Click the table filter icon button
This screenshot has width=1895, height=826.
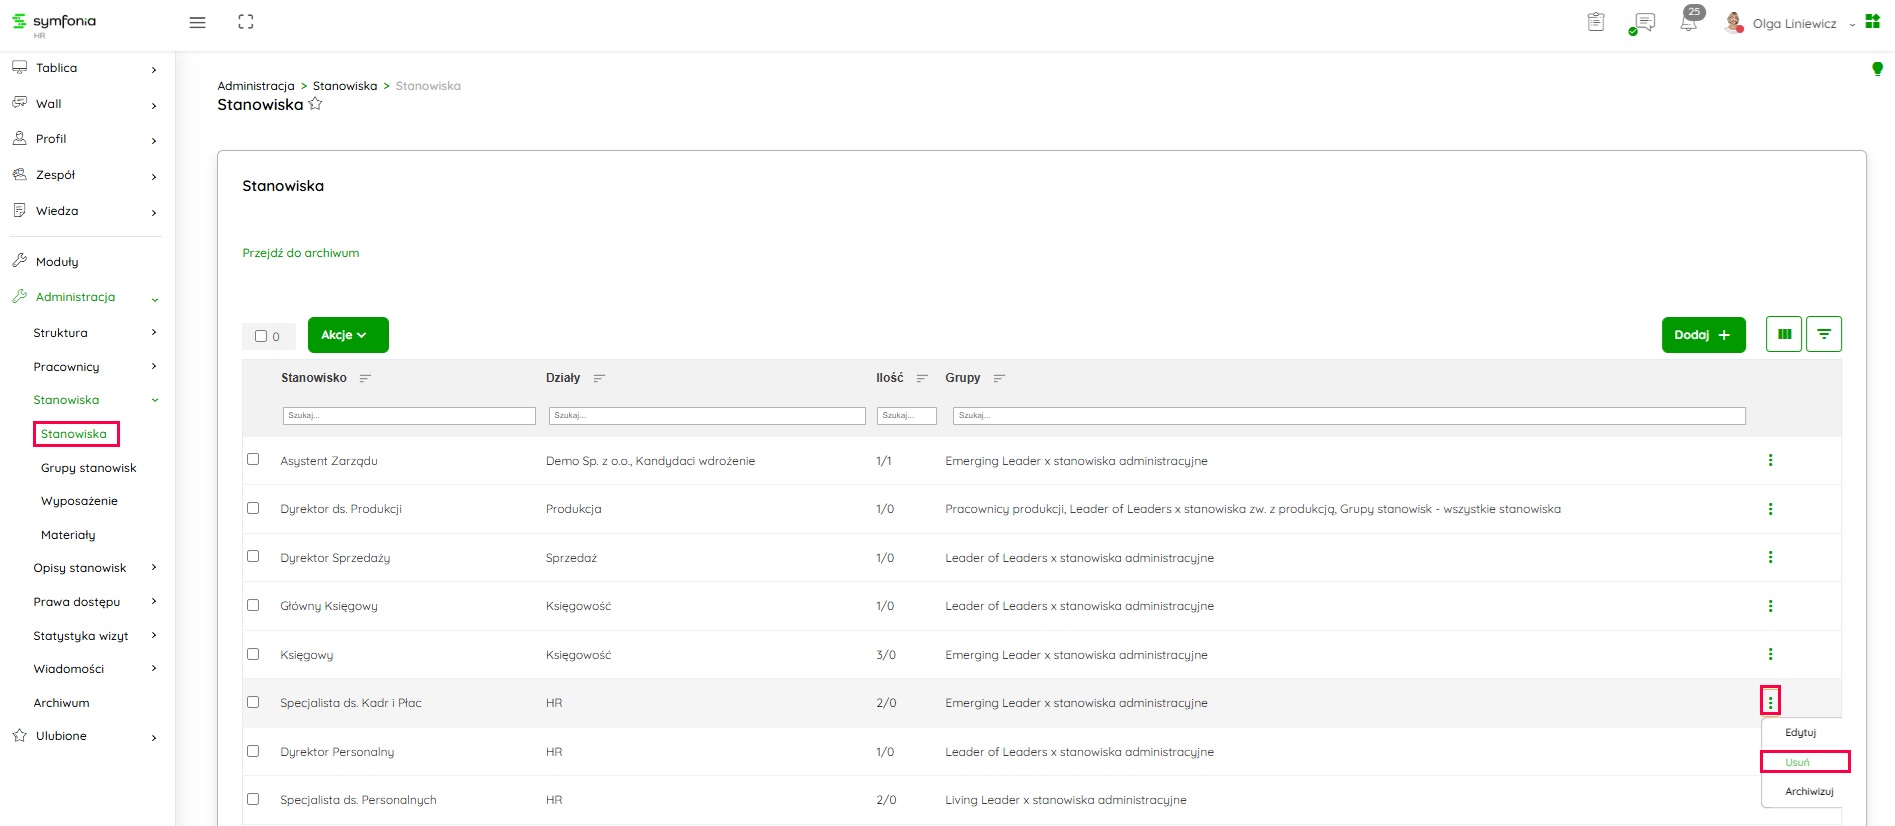[x=1824, y=334]
